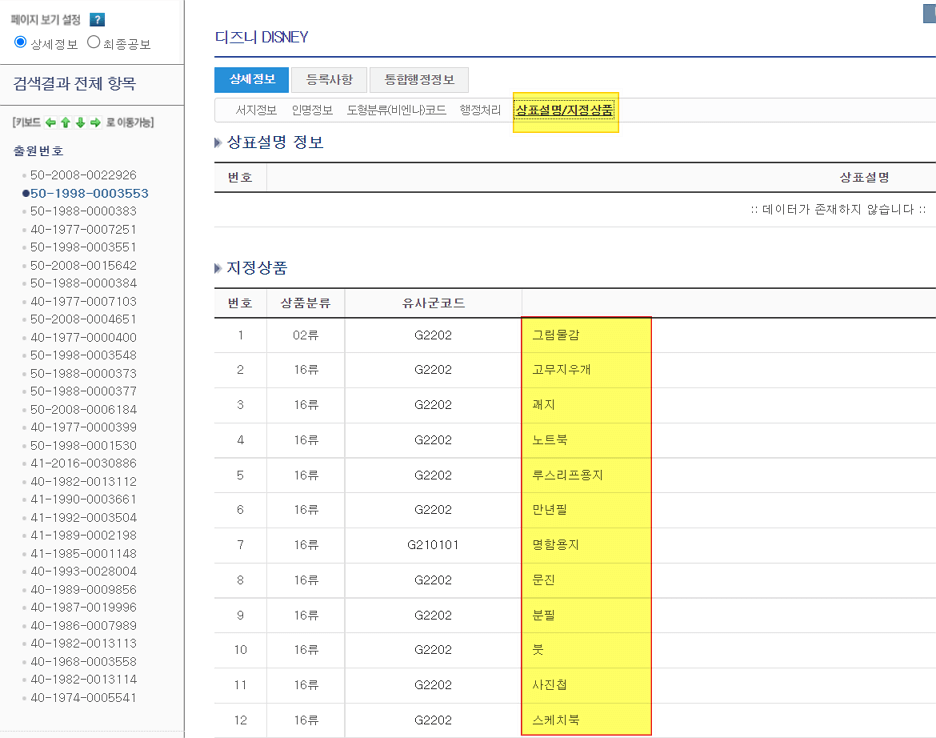Open application number 41-1990-0003661
This screenshot has height=738, width=936.
click(83, 499)
